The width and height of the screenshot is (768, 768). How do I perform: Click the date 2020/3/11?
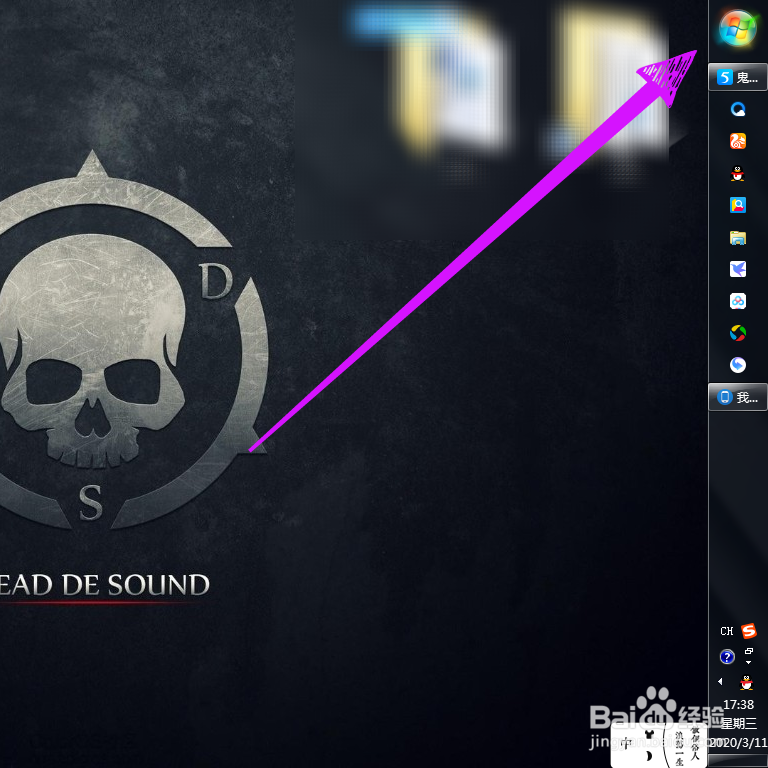[x=739, y=743]
